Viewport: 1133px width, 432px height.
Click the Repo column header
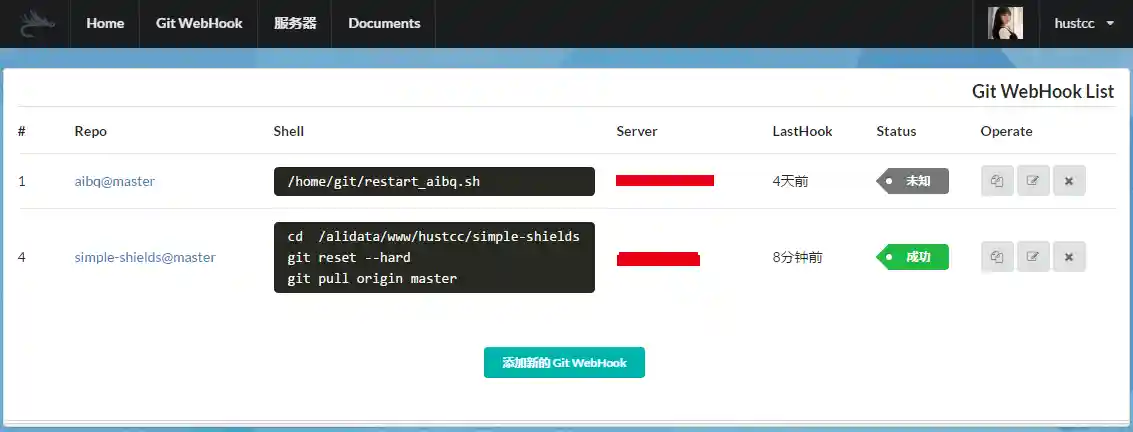pyautogui.click(x=90, y=131)
